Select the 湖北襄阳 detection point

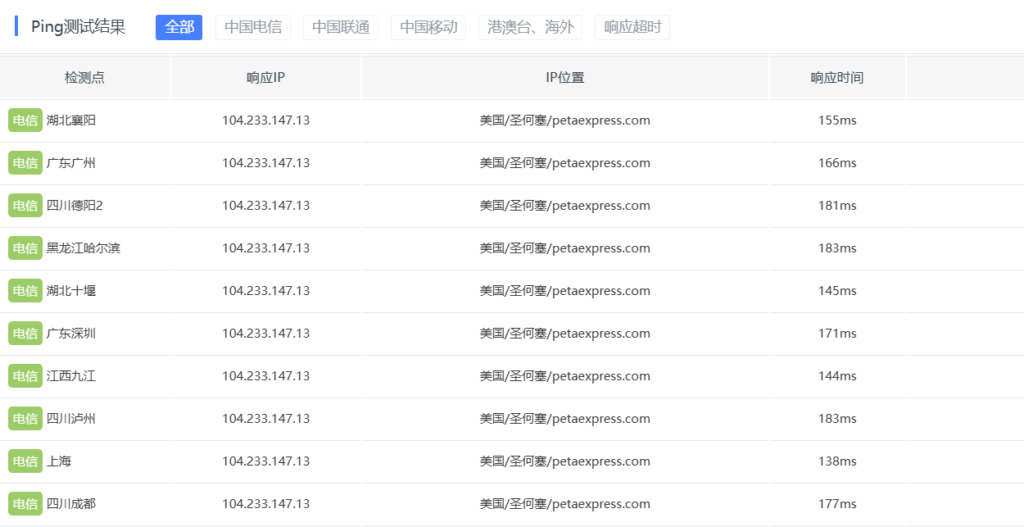click(x=71, y=120)
